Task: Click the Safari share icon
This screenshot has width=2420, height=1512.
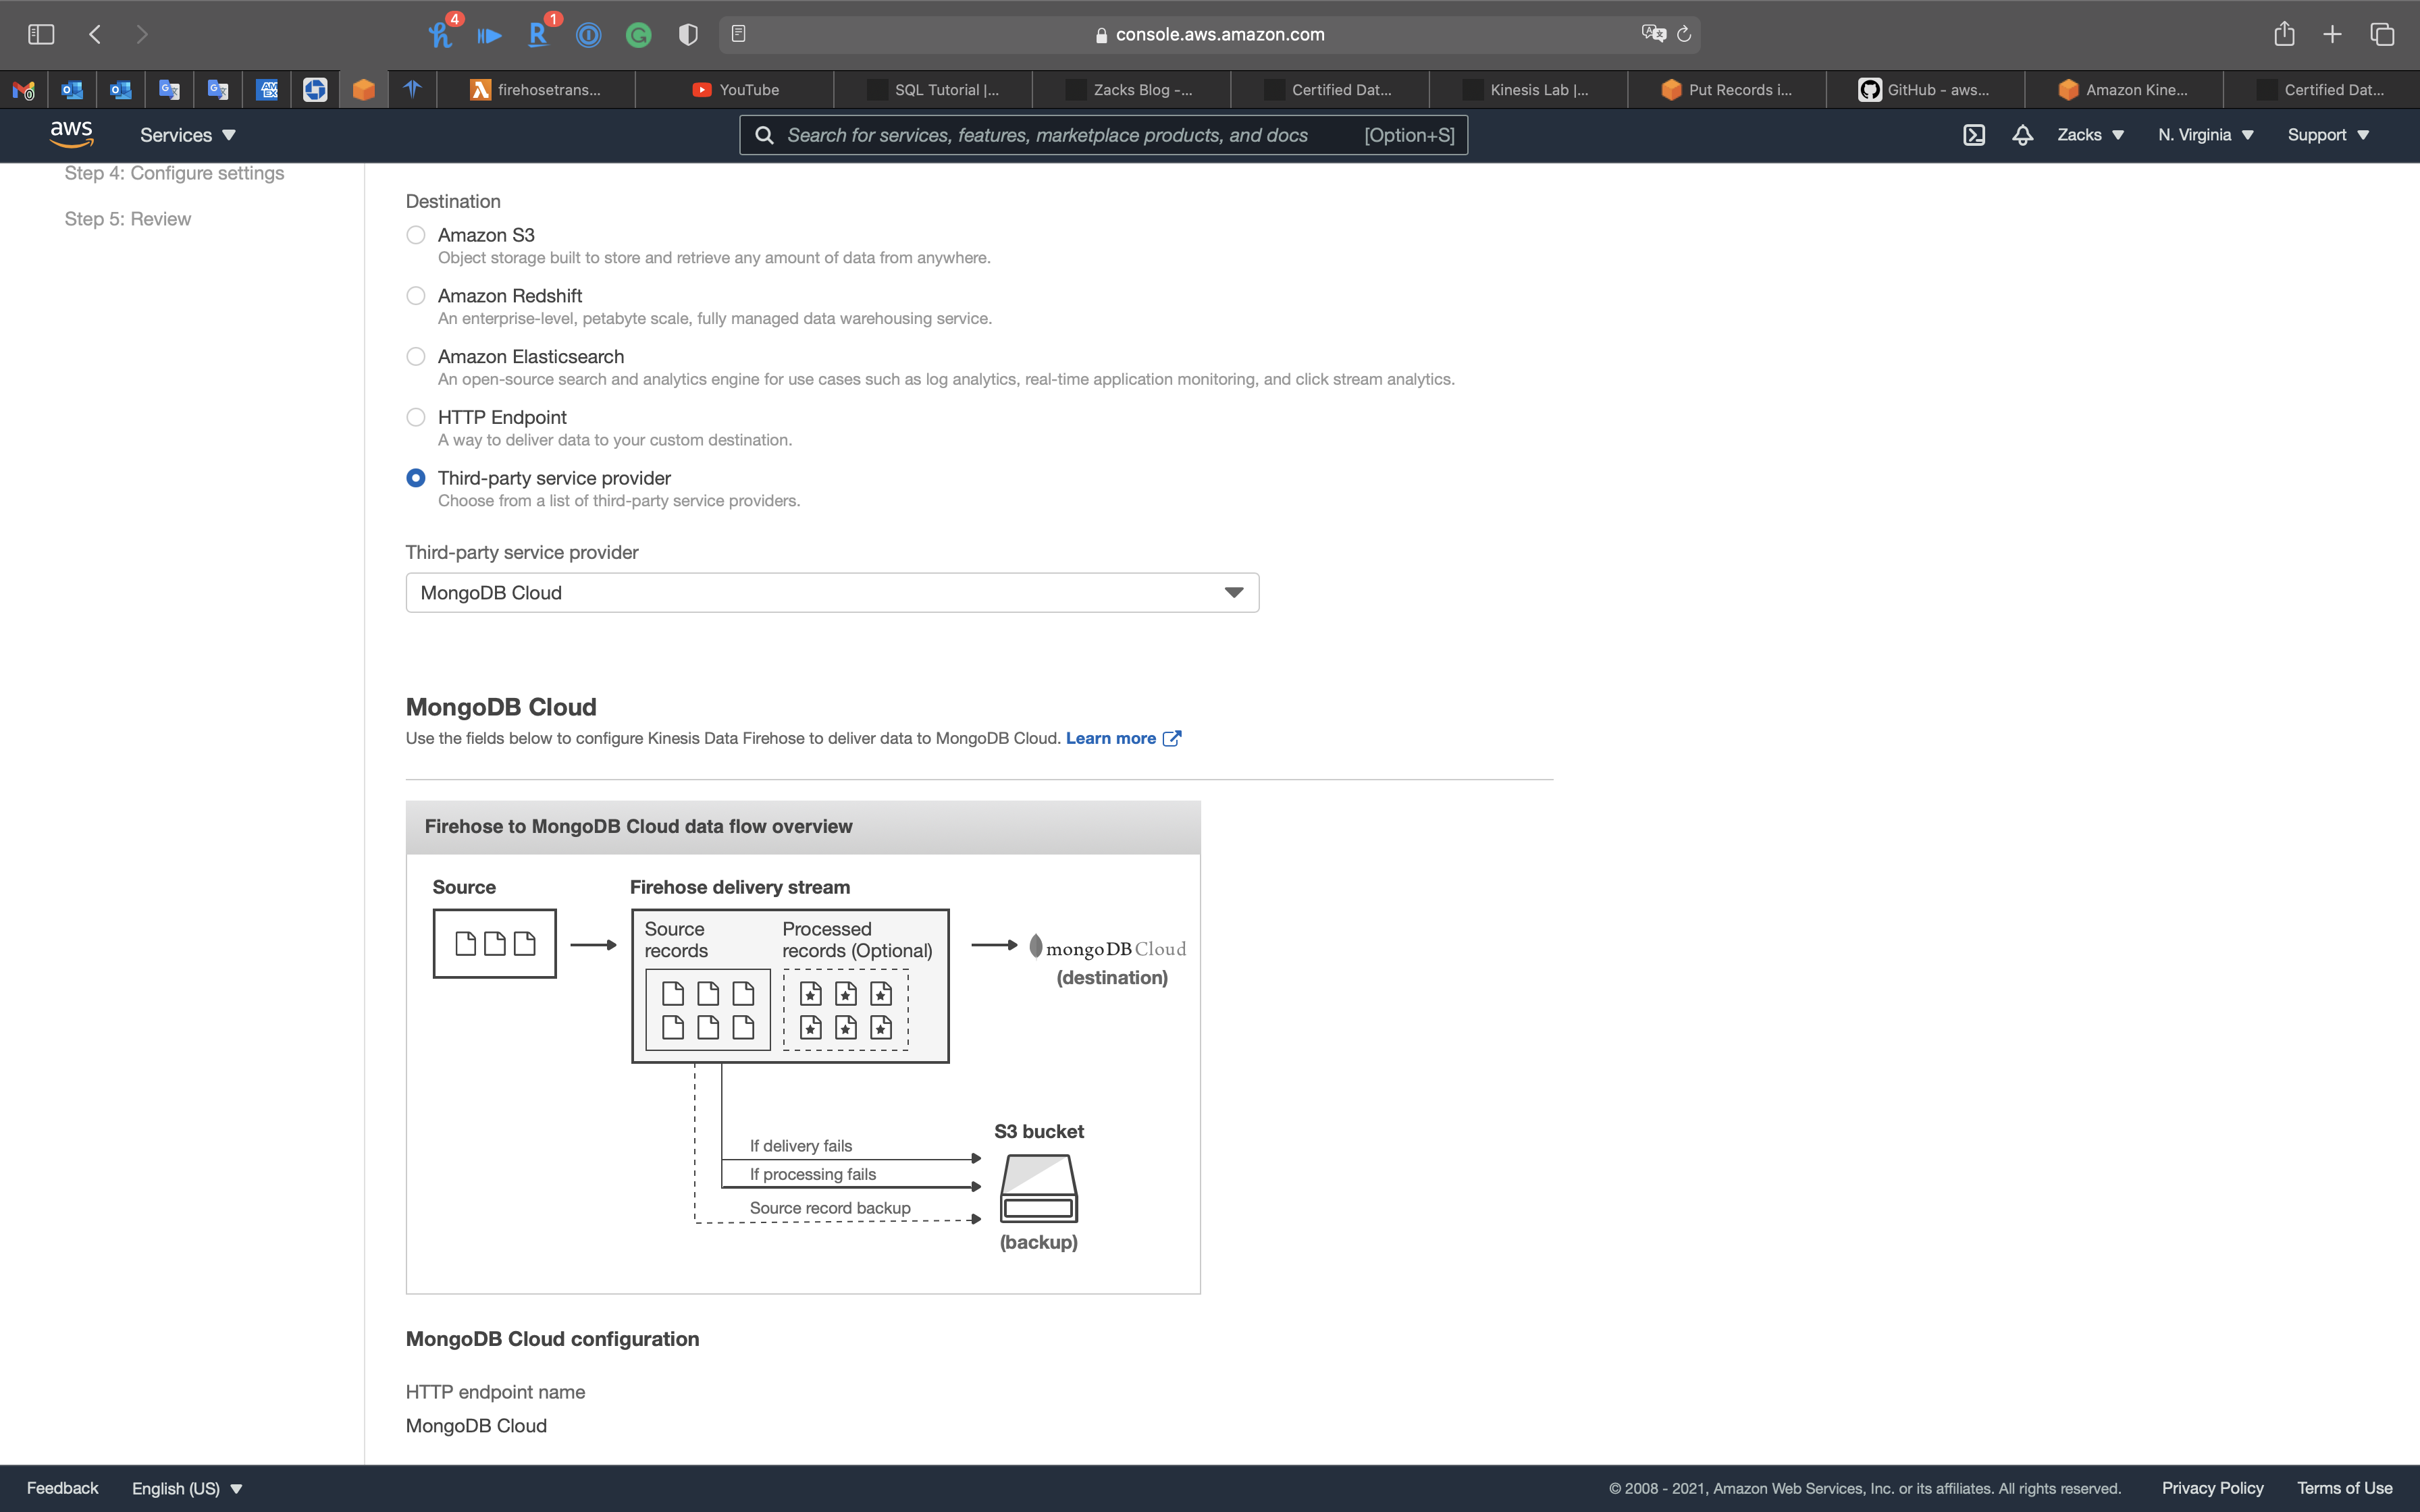Action: tap(2284, 34)
